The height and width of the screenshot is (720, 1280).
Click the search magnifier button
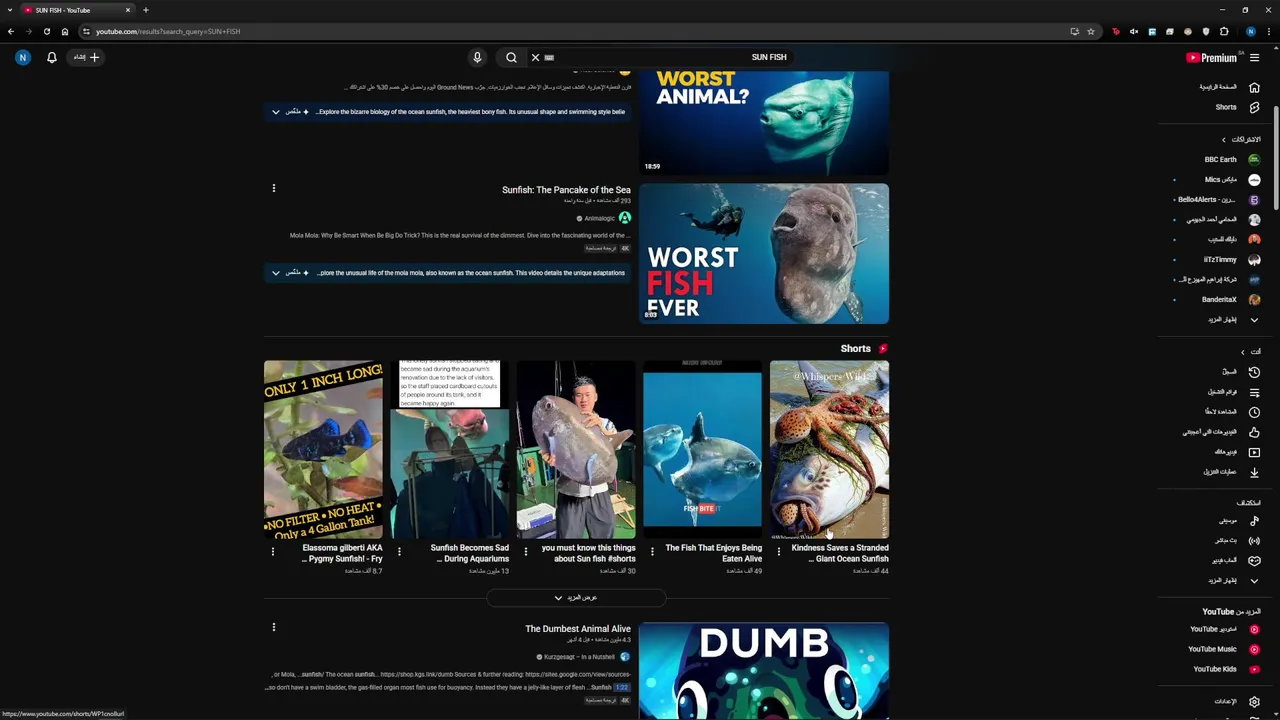click(x=511, y=57)
